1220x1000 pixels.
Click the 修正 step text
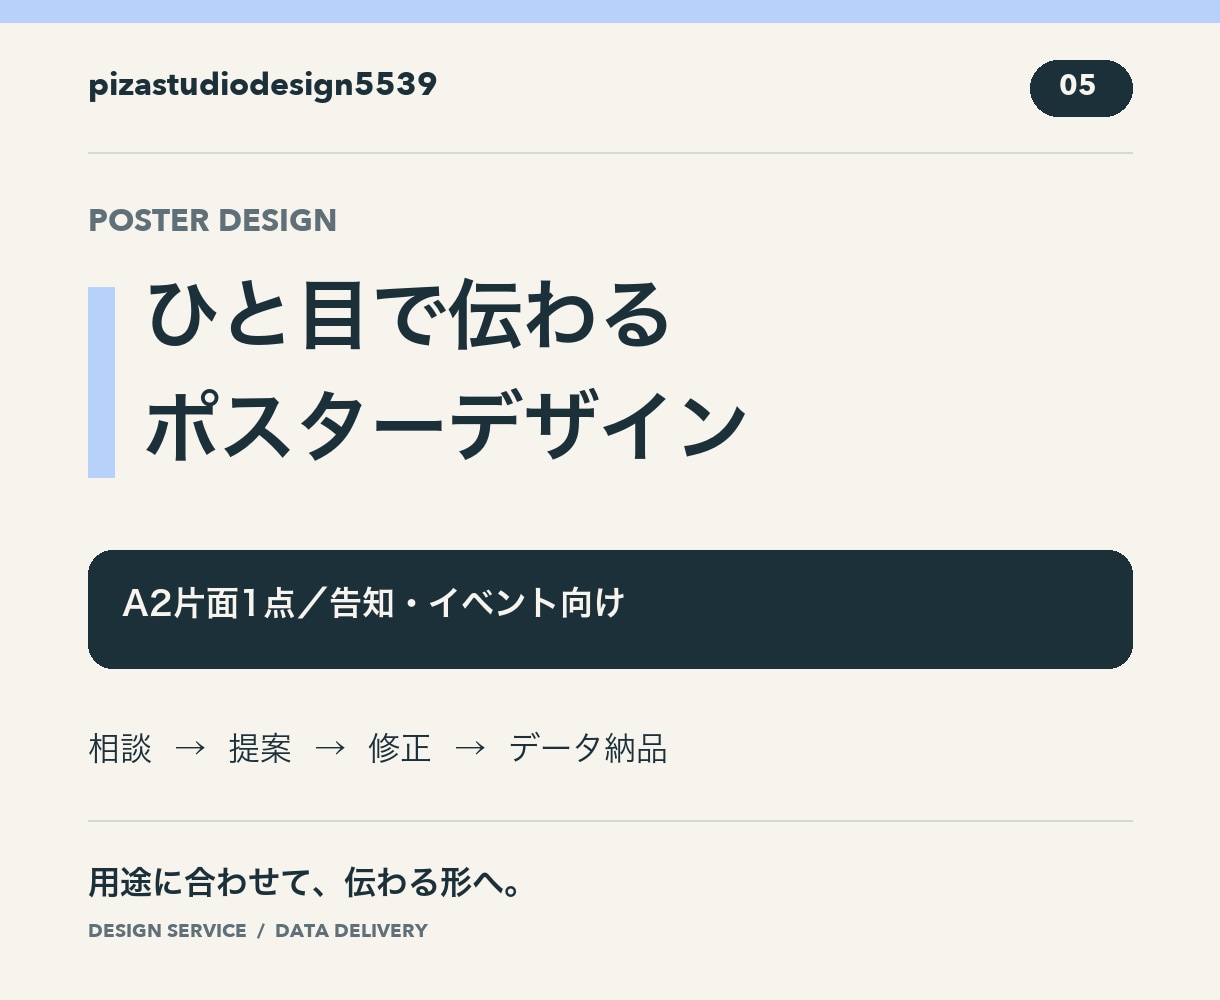point(400,748)
